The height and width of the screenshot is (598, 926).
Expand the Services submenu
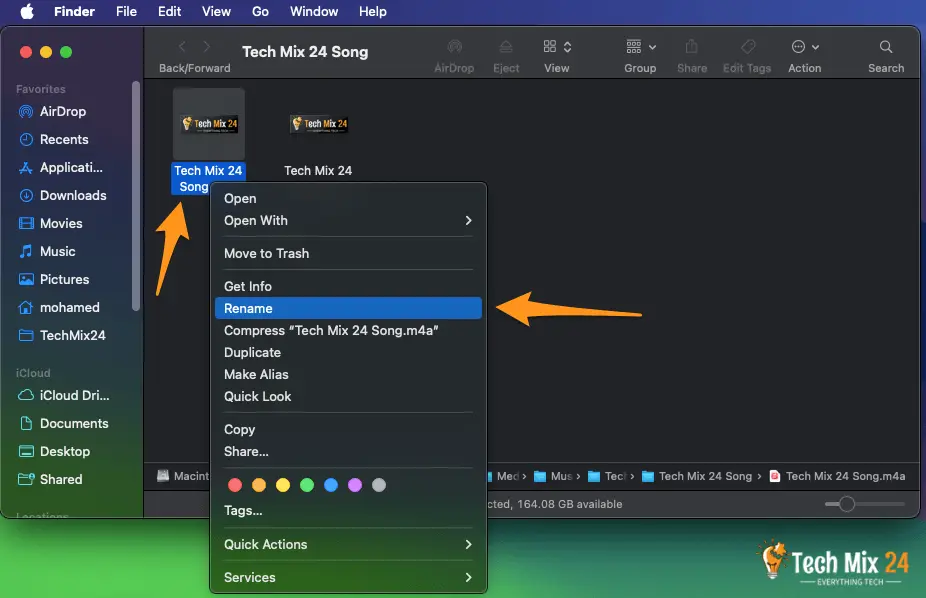click(348, 577)
